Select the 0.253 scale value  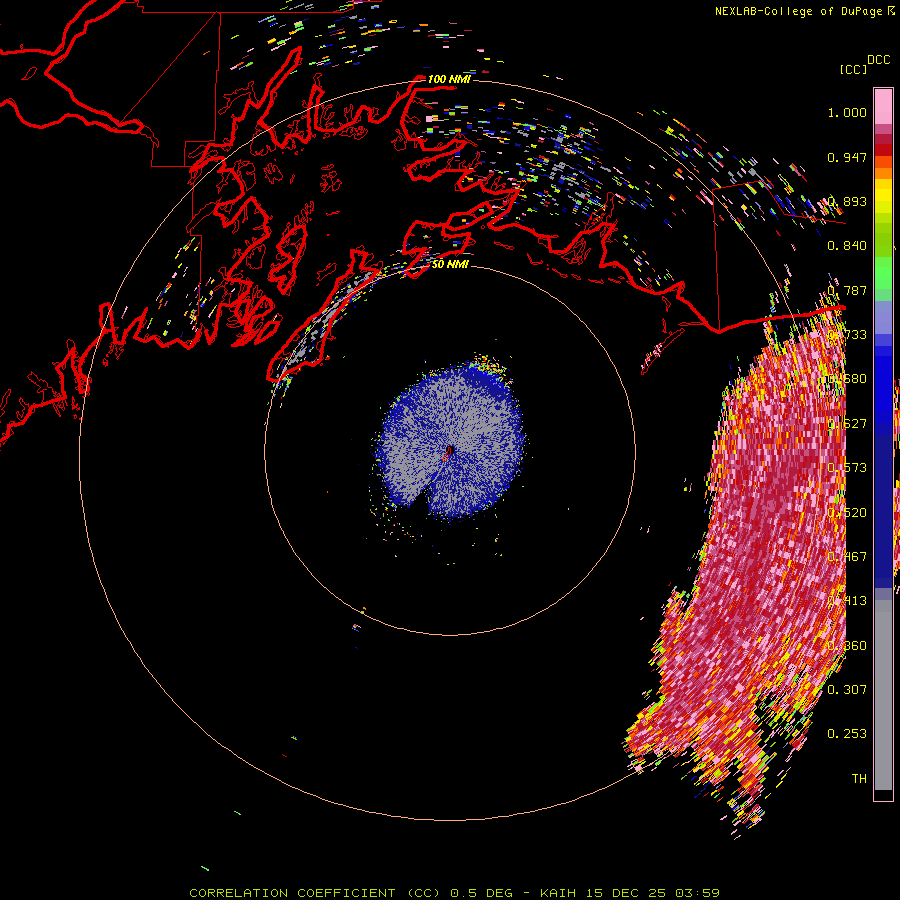847,734
